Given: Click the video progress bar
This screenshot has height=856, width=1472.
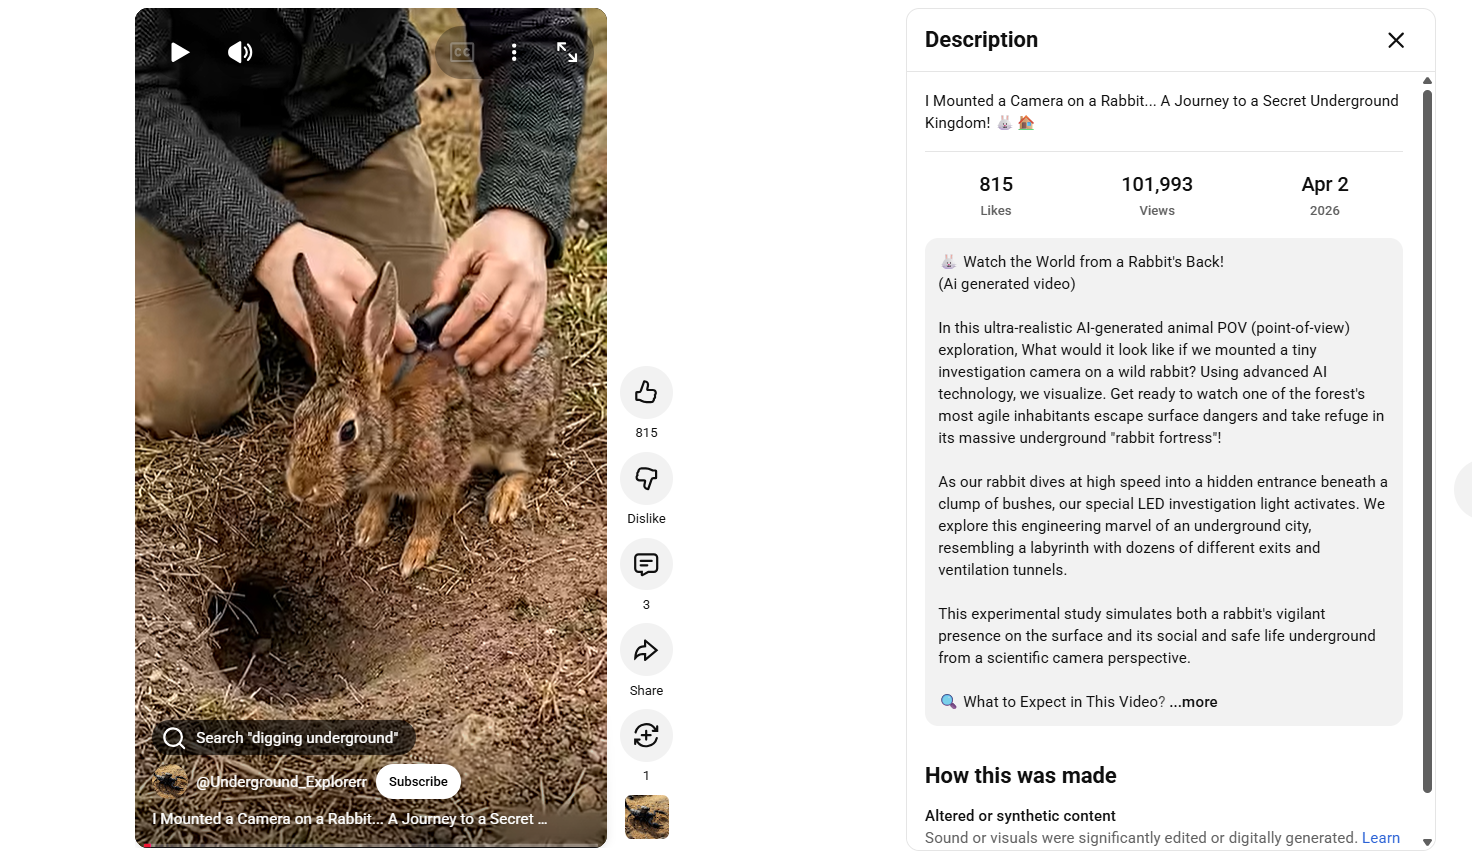Looking at the screenshot, I should click(x=370, y=845).
